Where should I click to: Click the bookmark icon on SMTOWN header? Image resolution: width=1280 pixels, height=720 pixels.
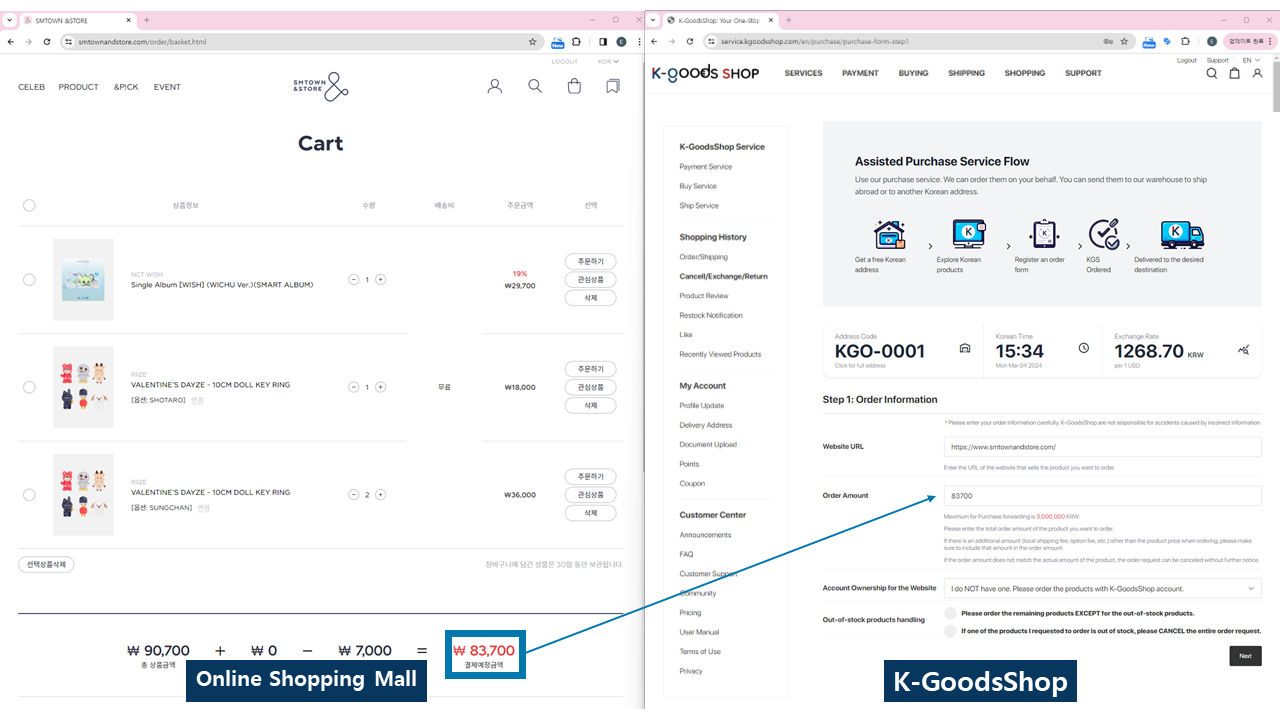[x=613, y=87]
